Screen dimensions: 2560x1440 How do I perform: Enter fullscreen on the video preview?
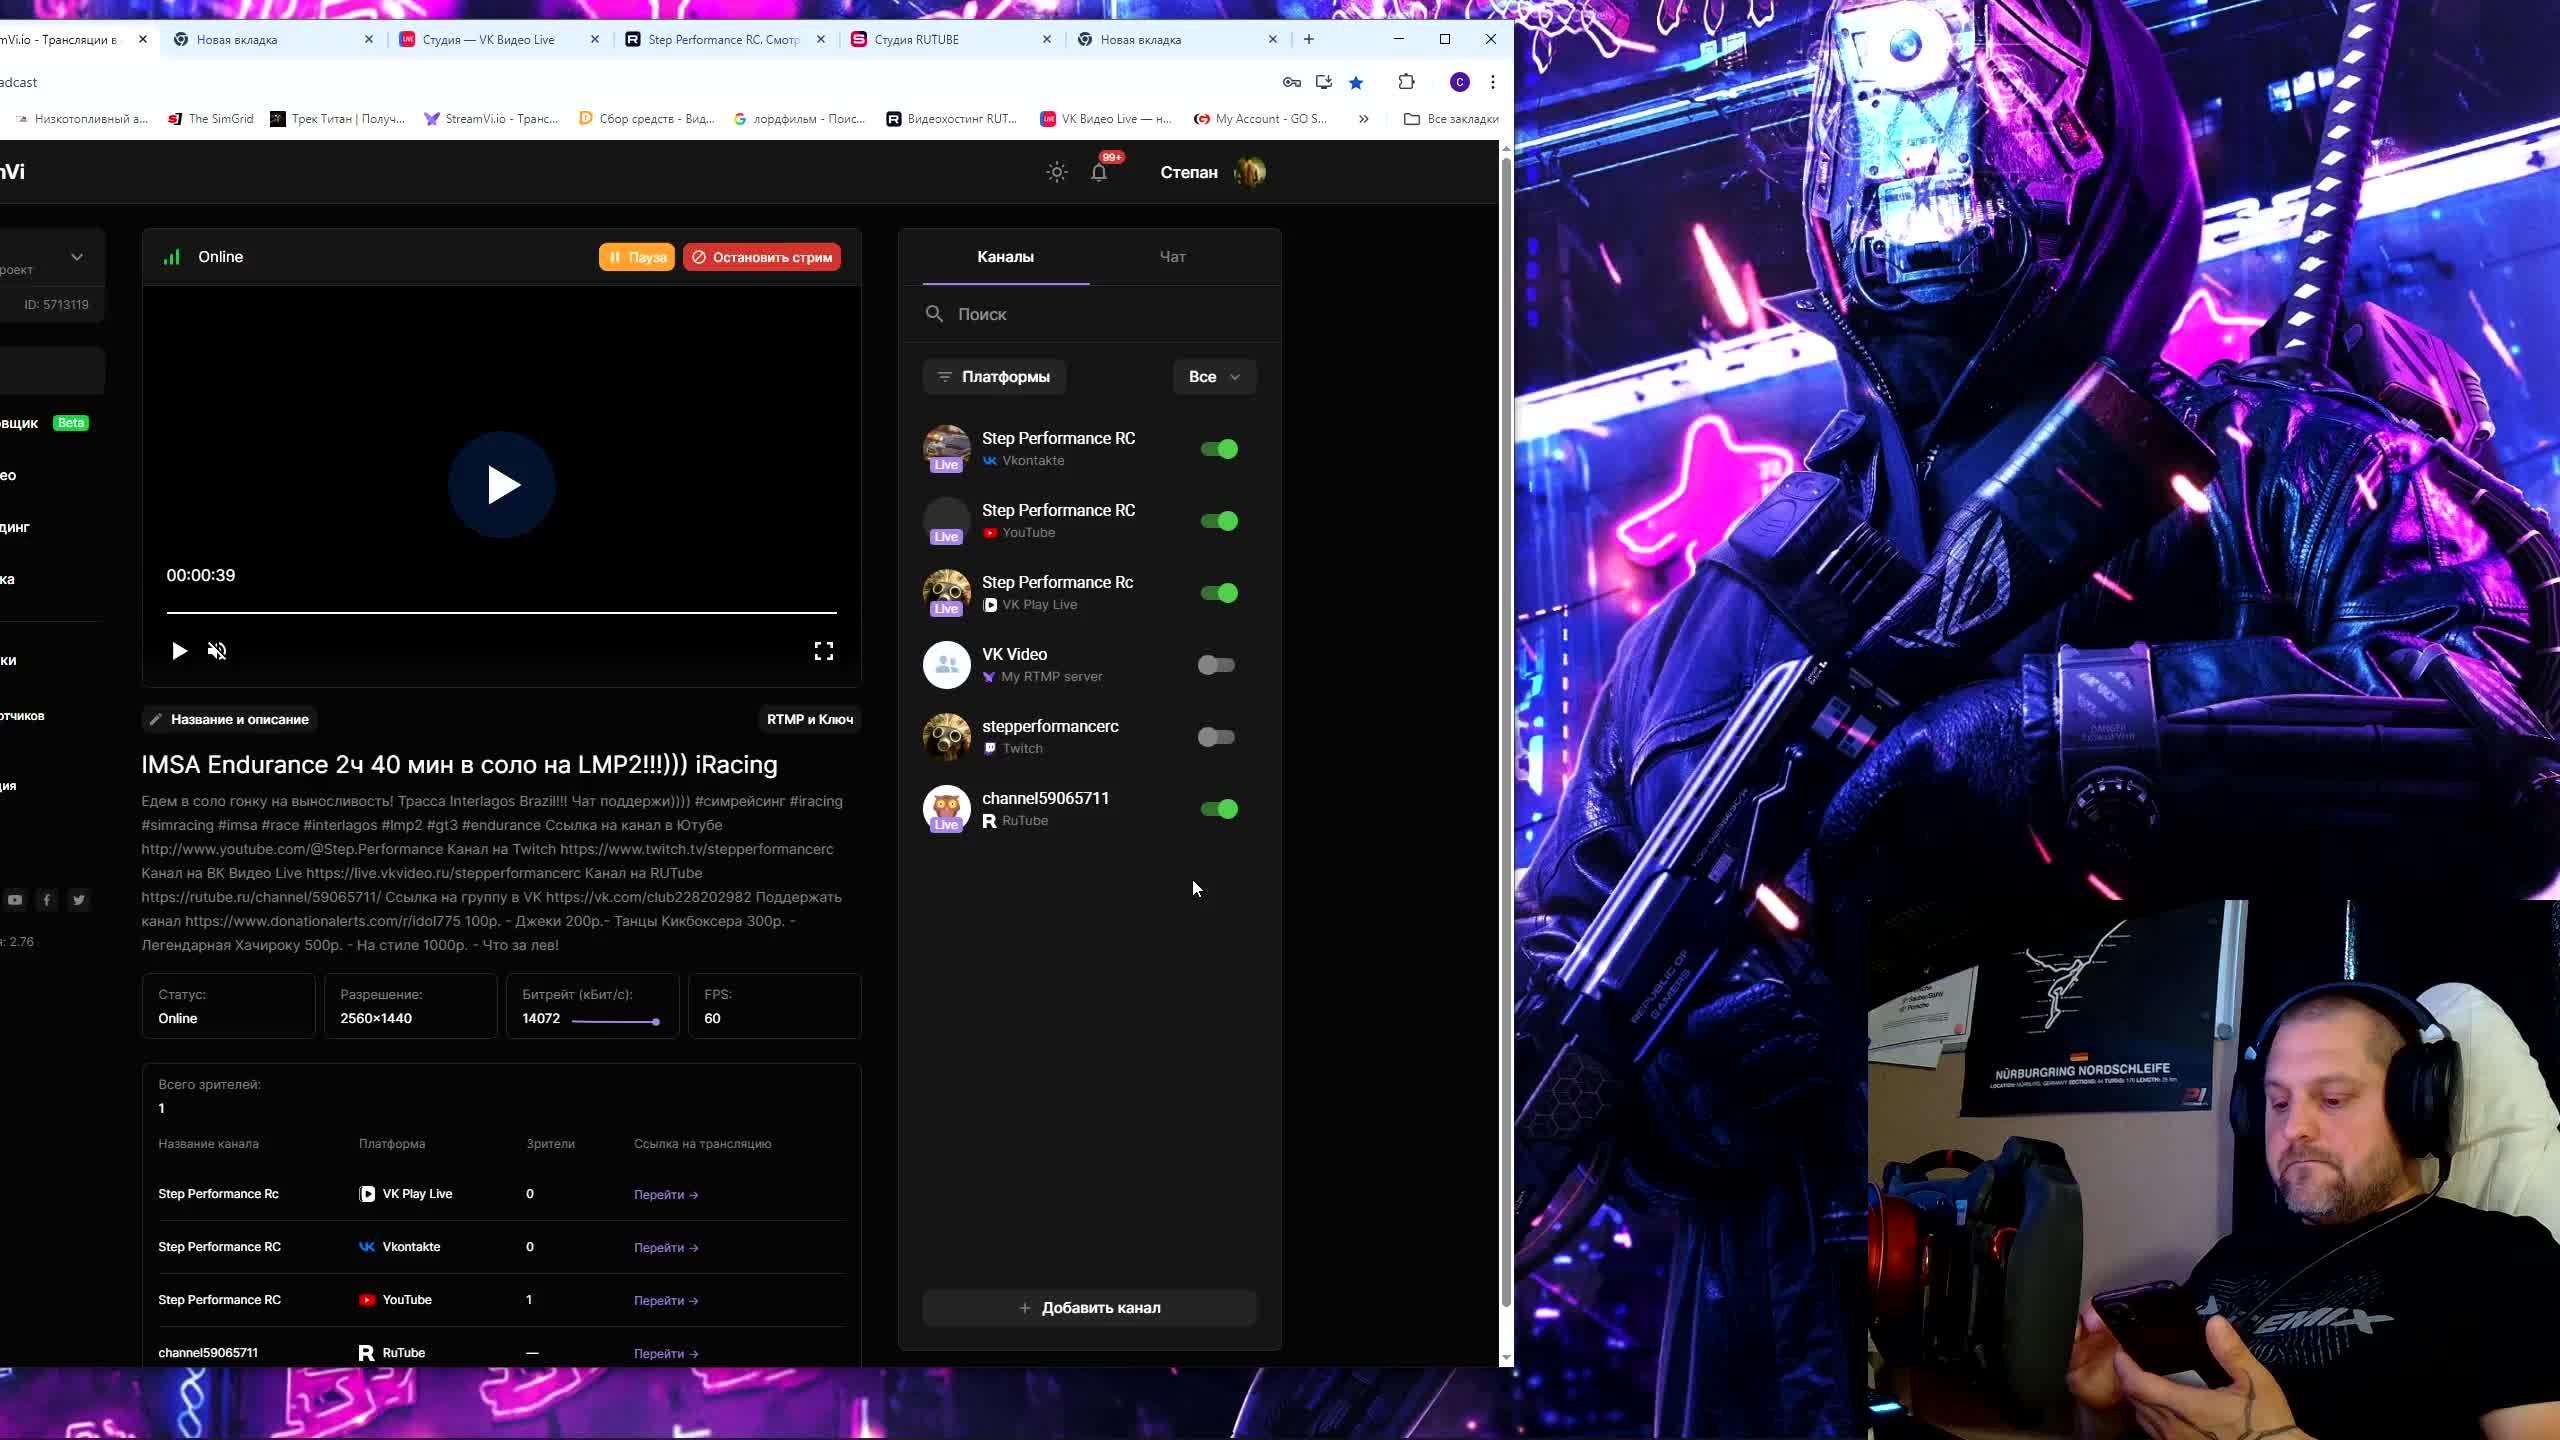pos(823,651)
